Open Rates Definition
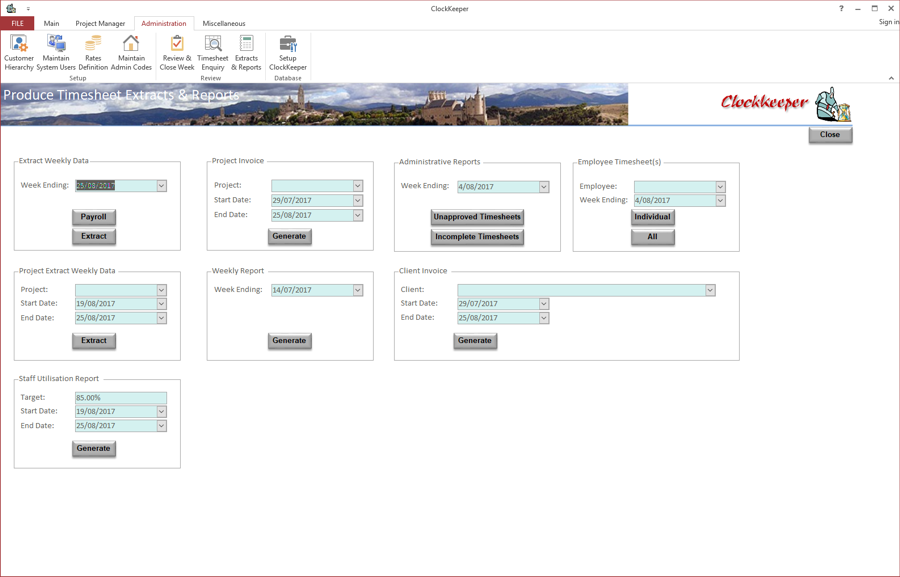This screenshot has width=900, height=577. 93,52
